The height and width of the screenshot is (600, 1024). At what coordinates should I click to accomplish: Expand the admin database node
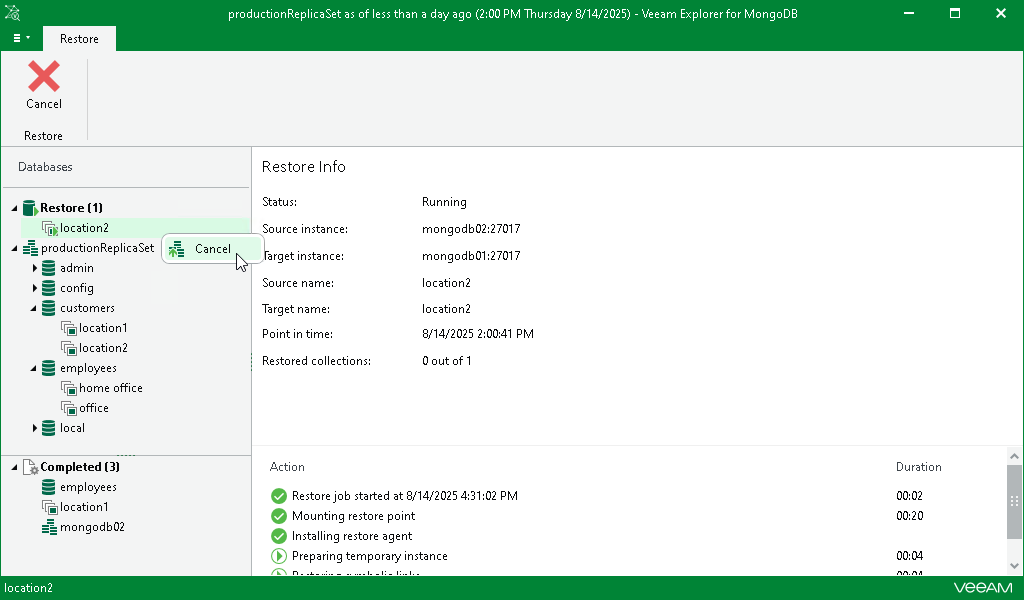(x=35, y=268)
